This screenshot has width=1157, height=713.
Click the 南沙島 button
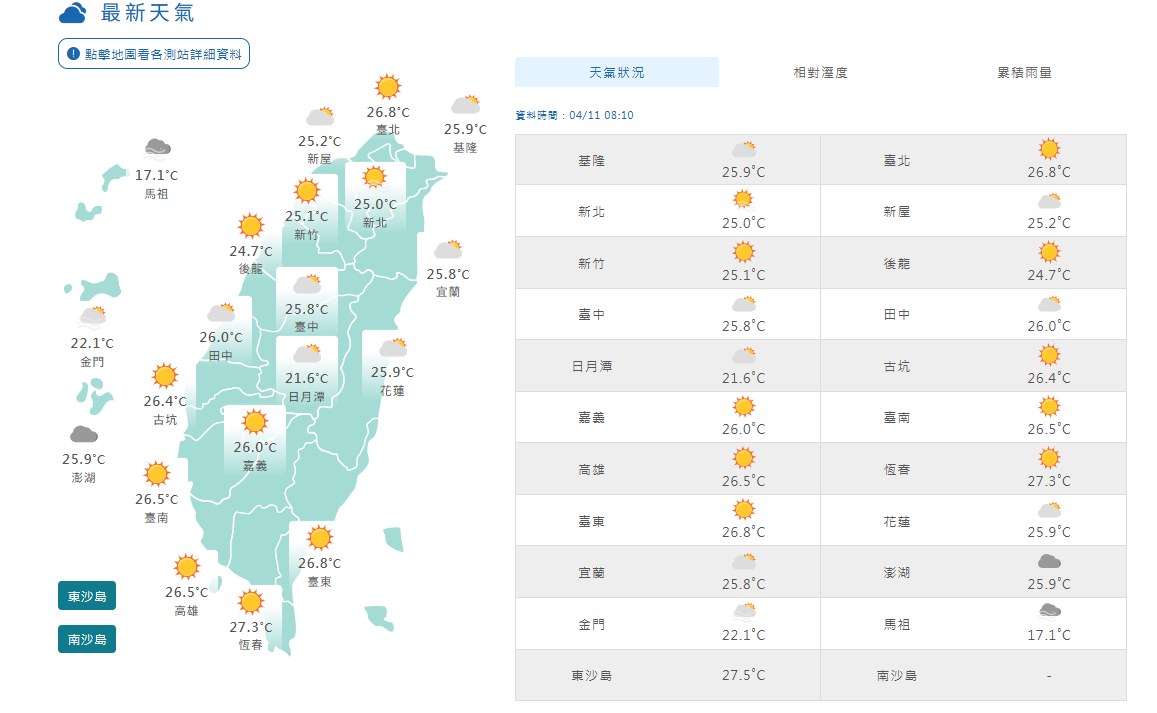pyautogui.click(x=87, y=639)
